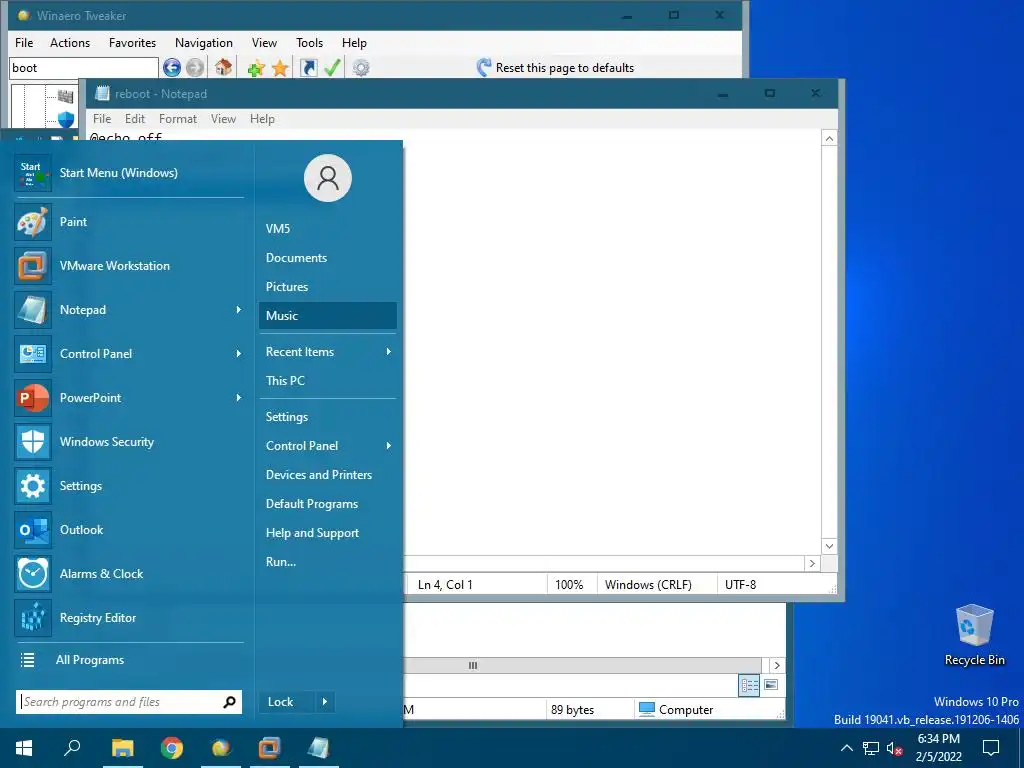Open Notepad File menu
Image resolution: width=1024 pixels, height=768 pixels.
click(x=102, y=119)
